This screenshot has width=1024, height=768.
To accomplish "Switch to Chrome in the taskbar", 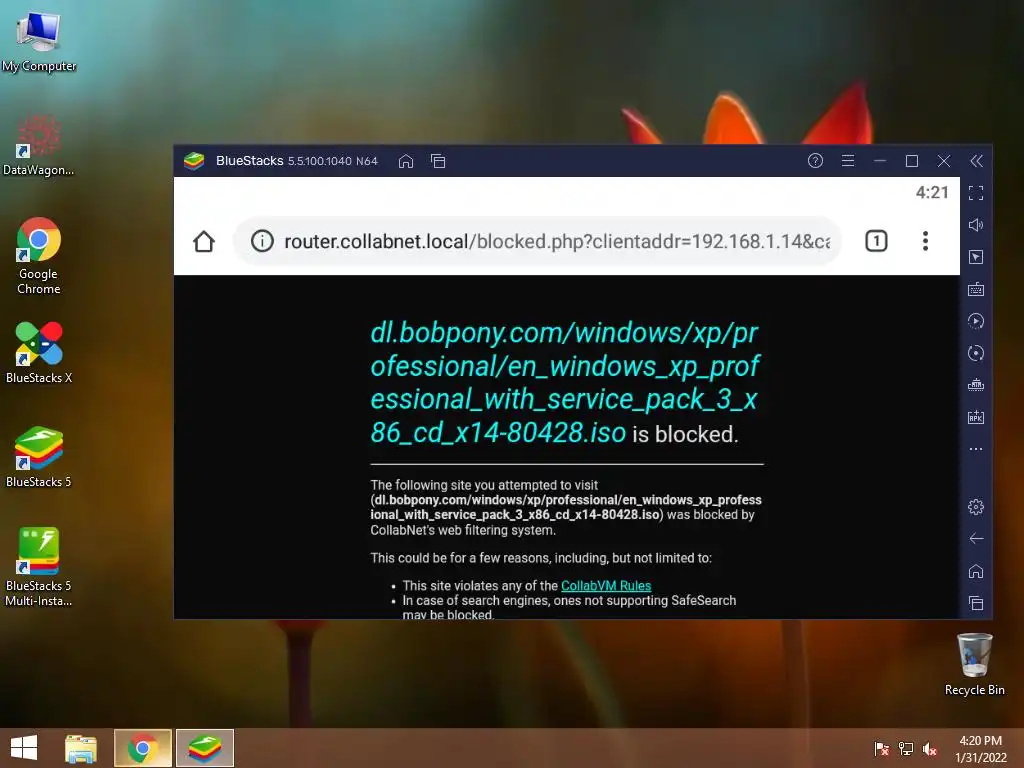I will pyautogui.click(x=142, y=748).
